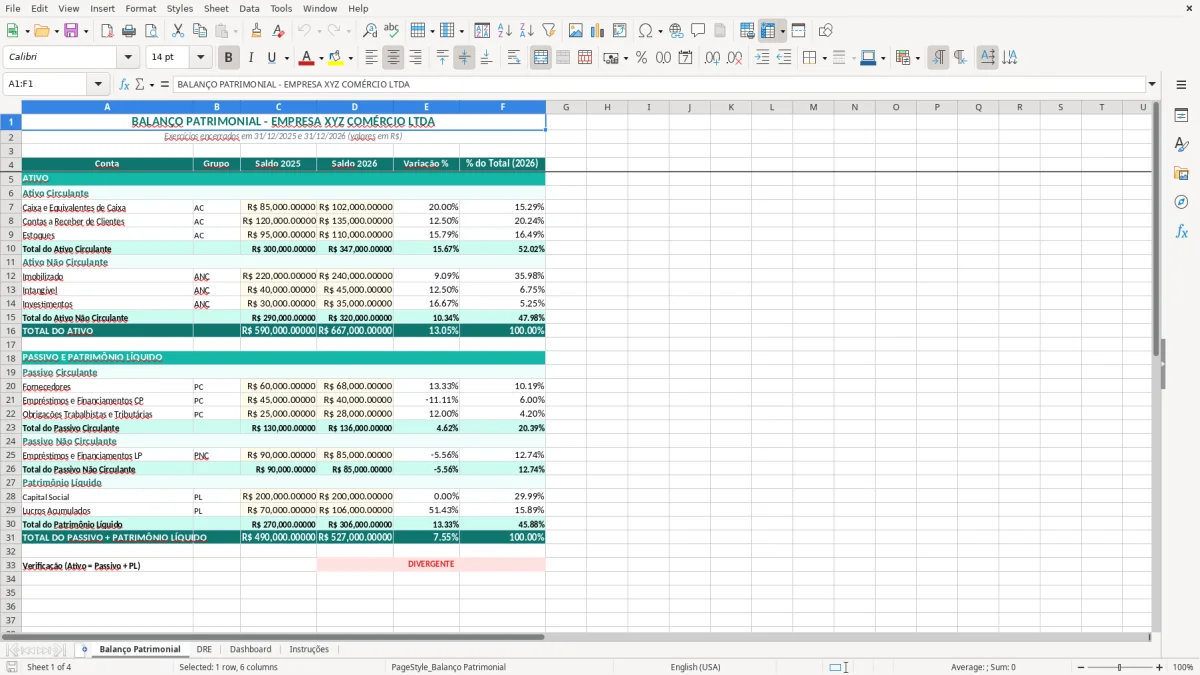
Task: Click the Copy icon
Action: (x=199, y=31)
